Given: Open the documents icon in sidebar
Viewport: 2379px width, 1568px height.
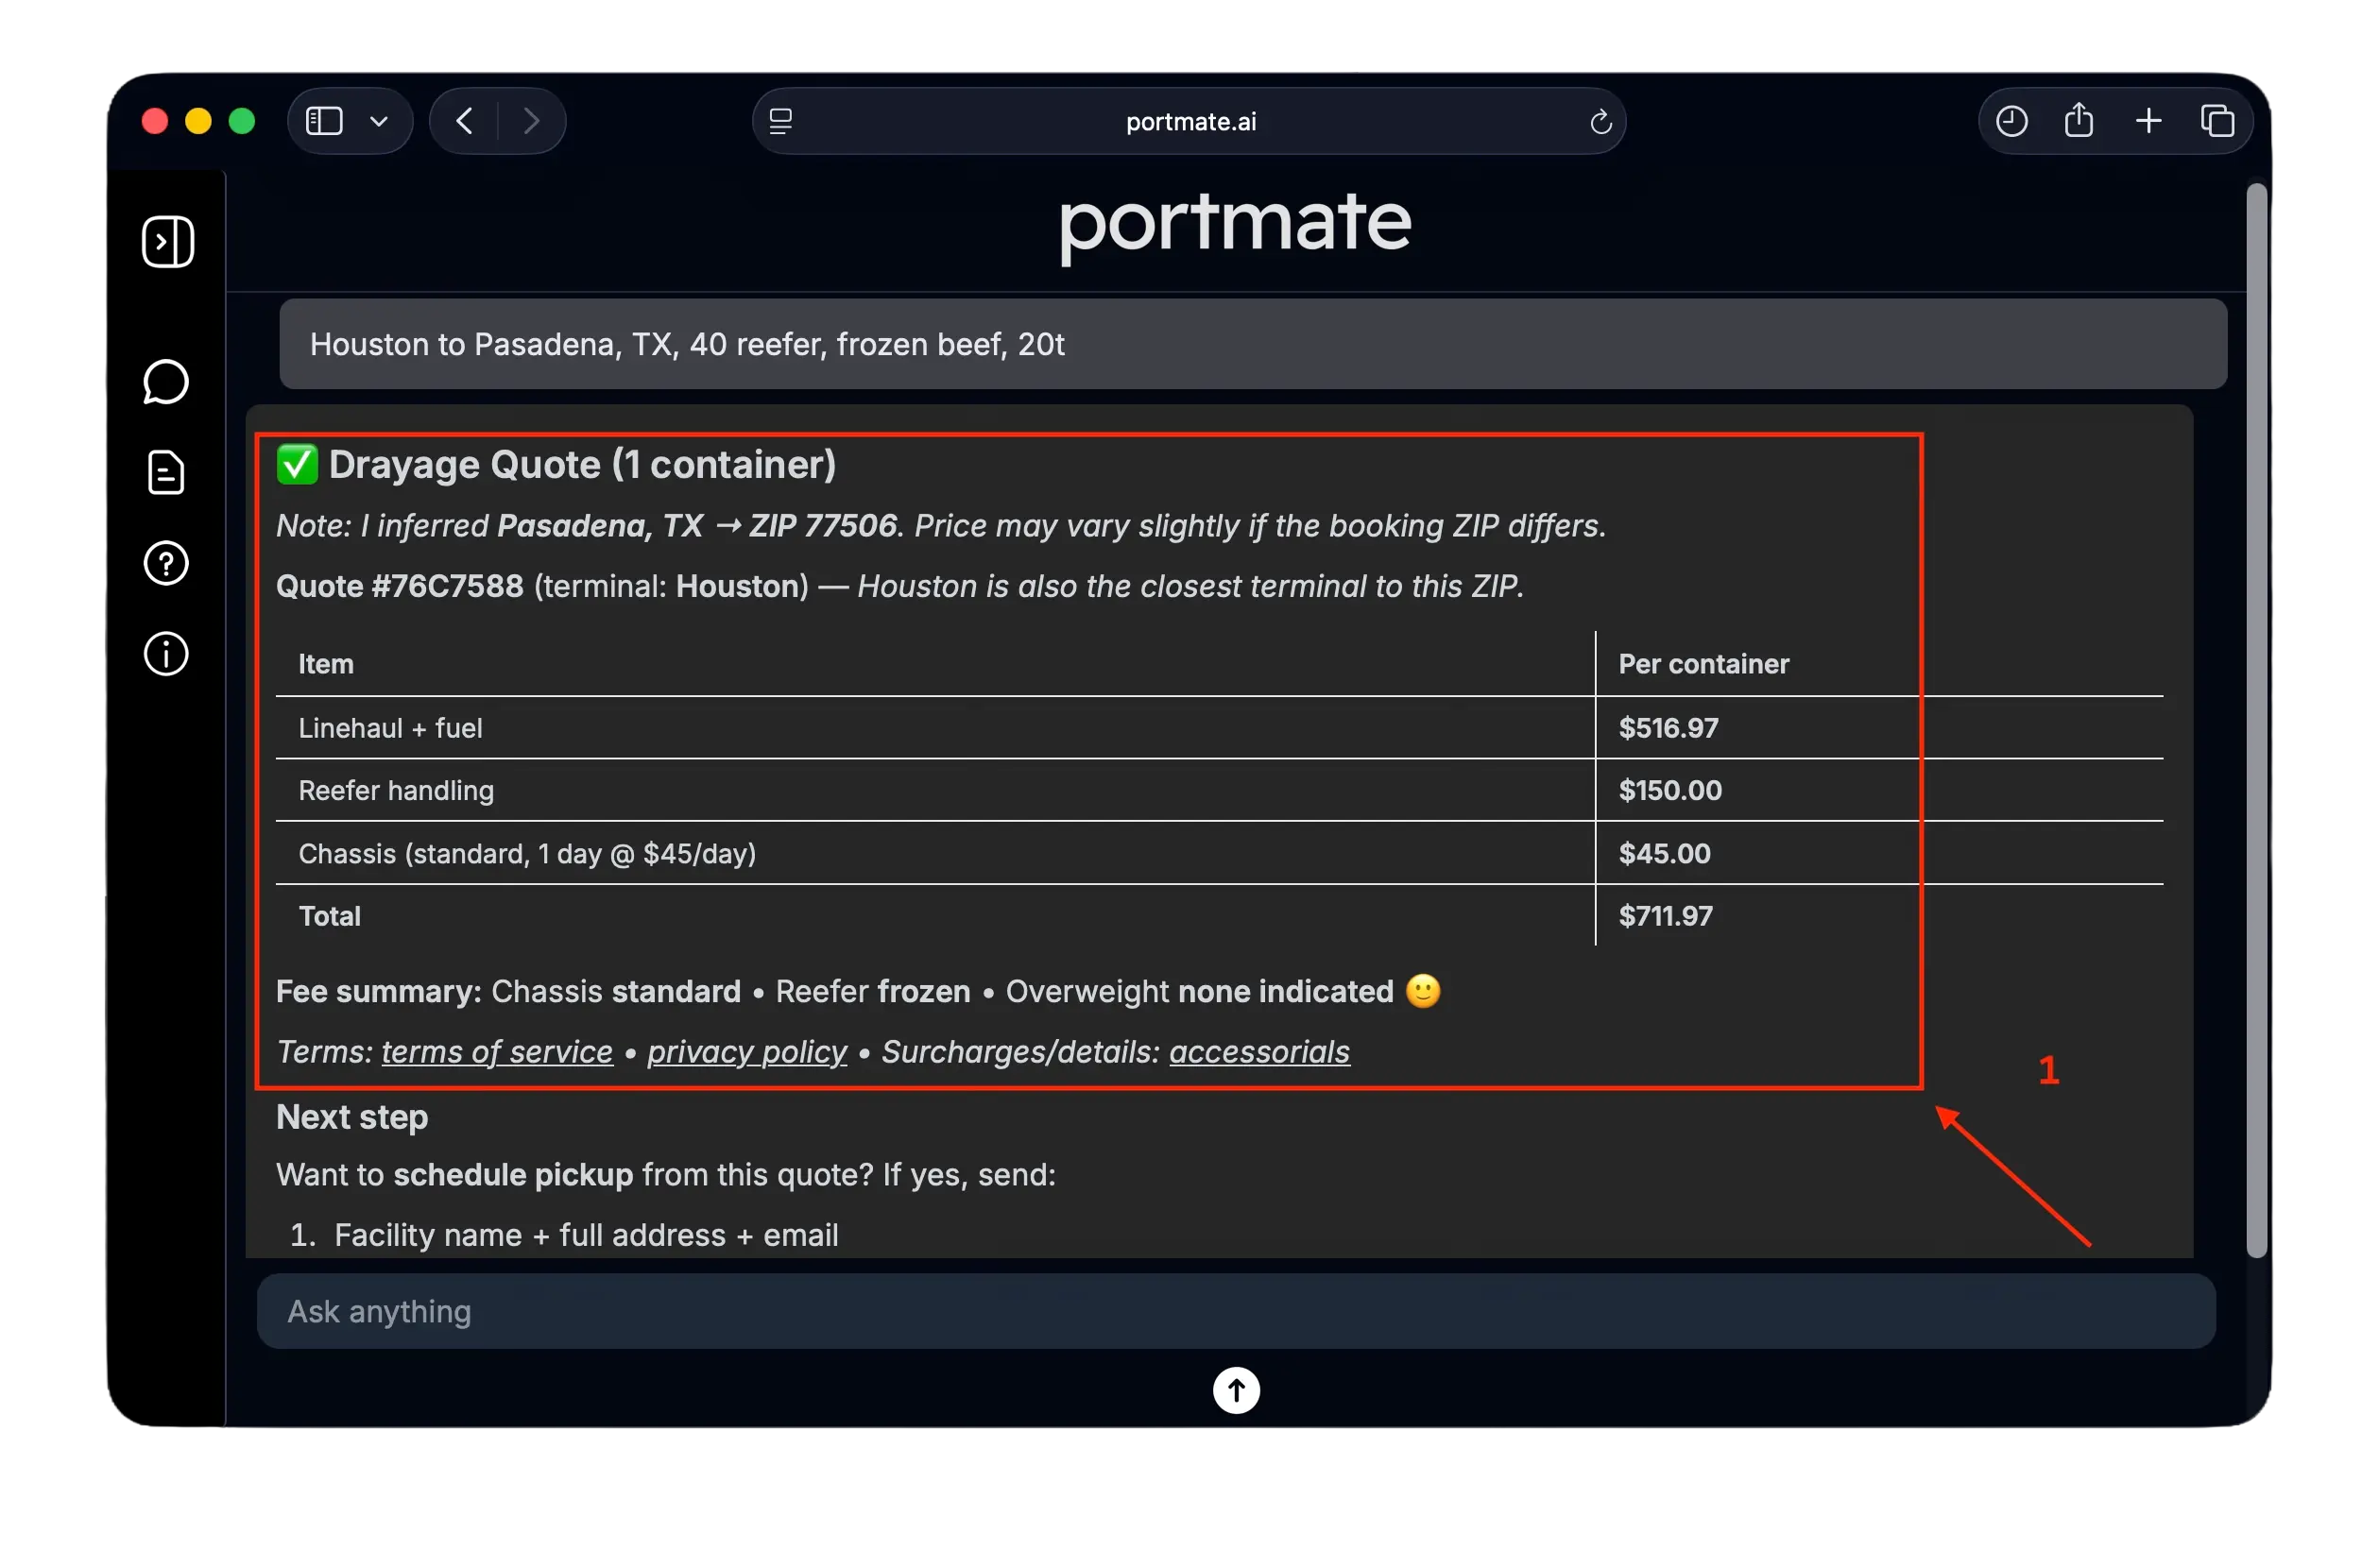Looking at the screenshot, I should (166, 473).
